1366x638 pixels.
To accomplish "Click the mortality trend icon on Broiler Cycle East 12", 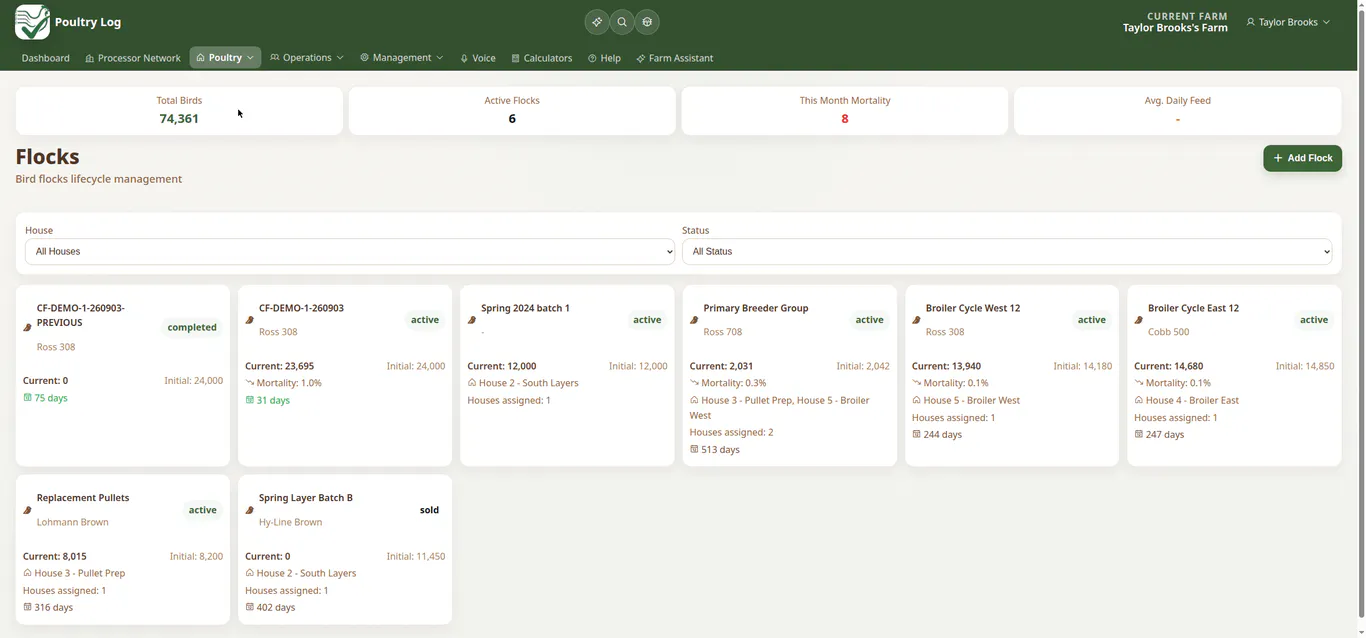I will [1139, 383].
